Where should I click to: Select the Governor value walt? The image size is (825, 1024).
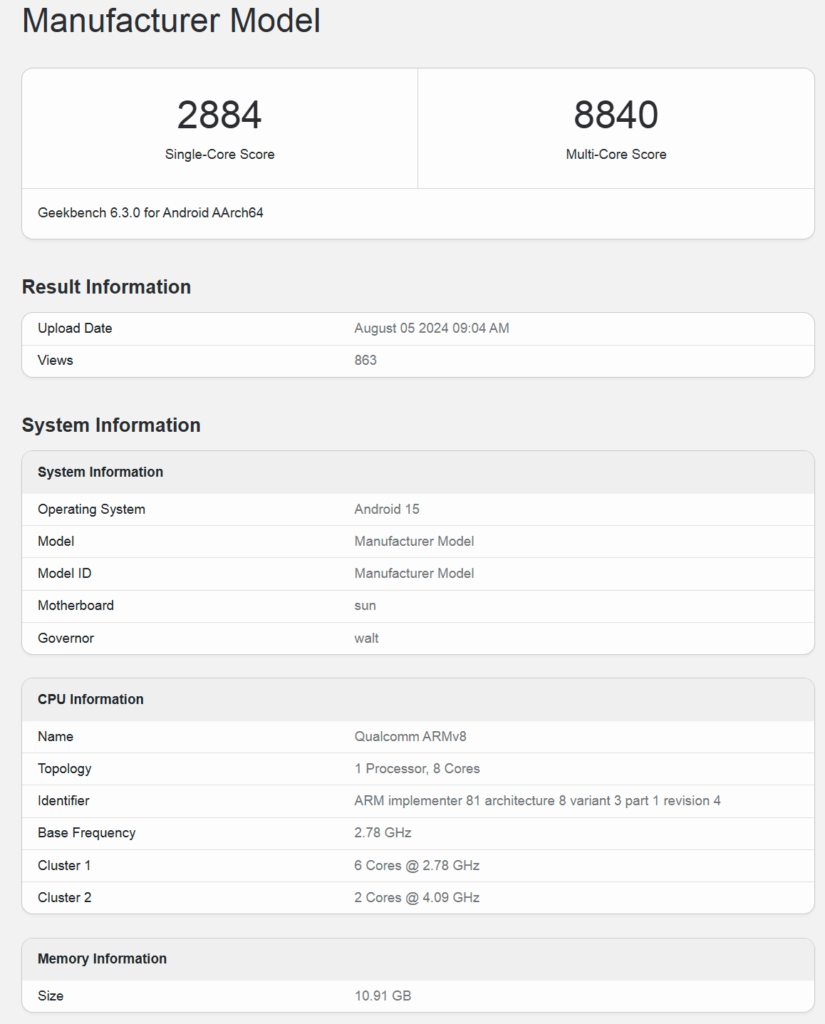366,638
